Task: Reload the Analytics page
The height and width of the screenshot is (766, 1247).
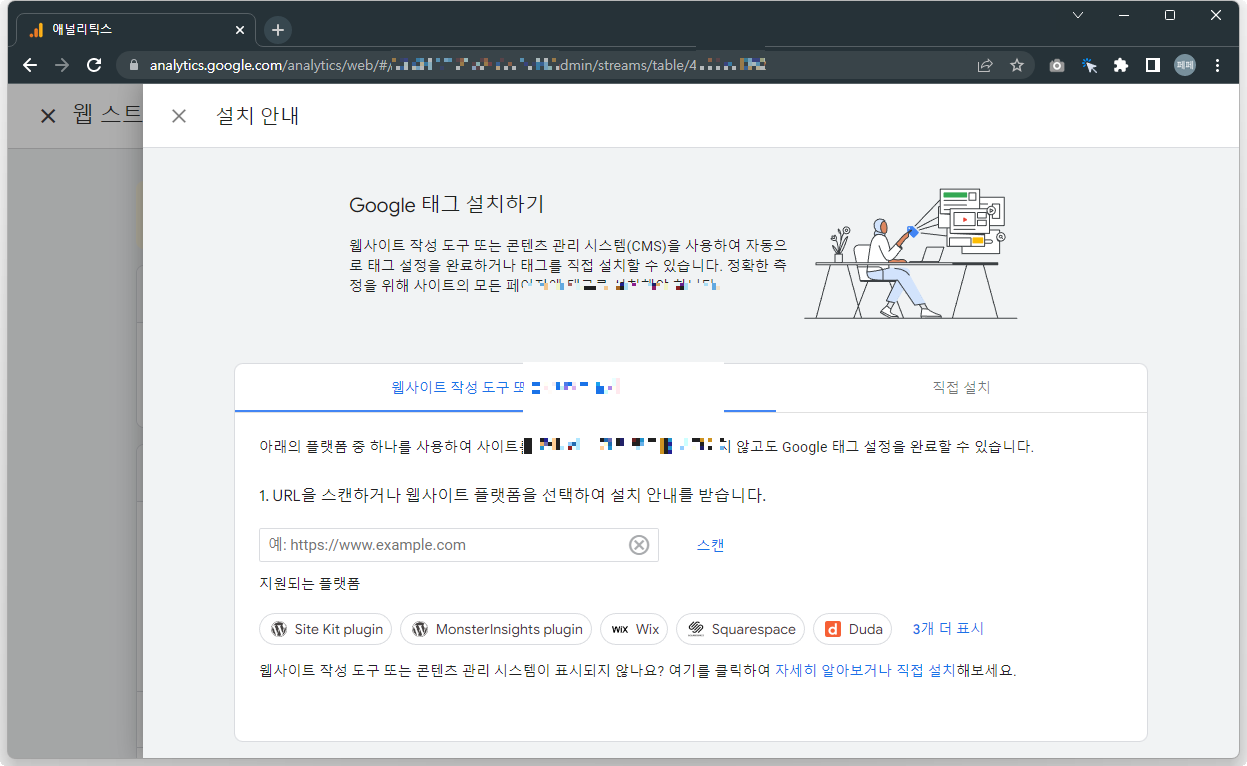Action: [94, 65]
